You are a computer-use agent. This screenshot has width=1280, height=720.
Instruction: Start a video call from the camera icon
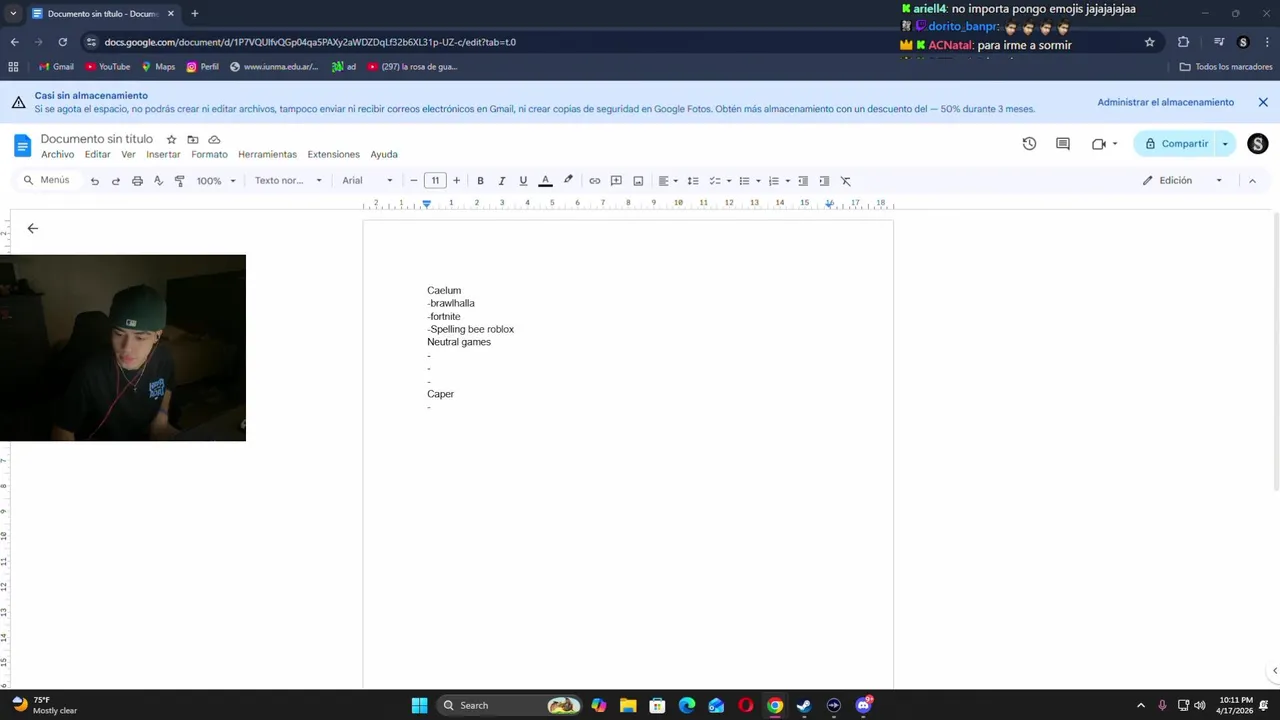[x=1099, y=144]
